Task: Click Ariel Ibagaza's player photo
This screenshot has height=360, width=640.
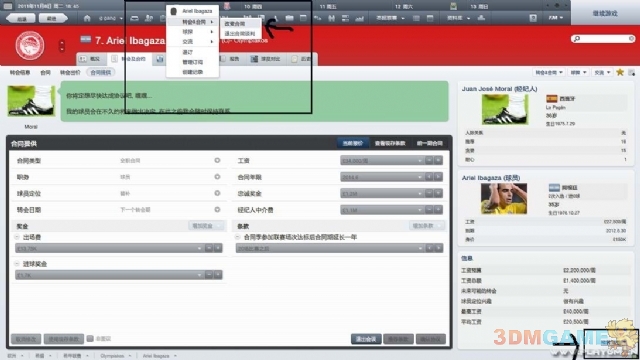Action: coord(504,199)
